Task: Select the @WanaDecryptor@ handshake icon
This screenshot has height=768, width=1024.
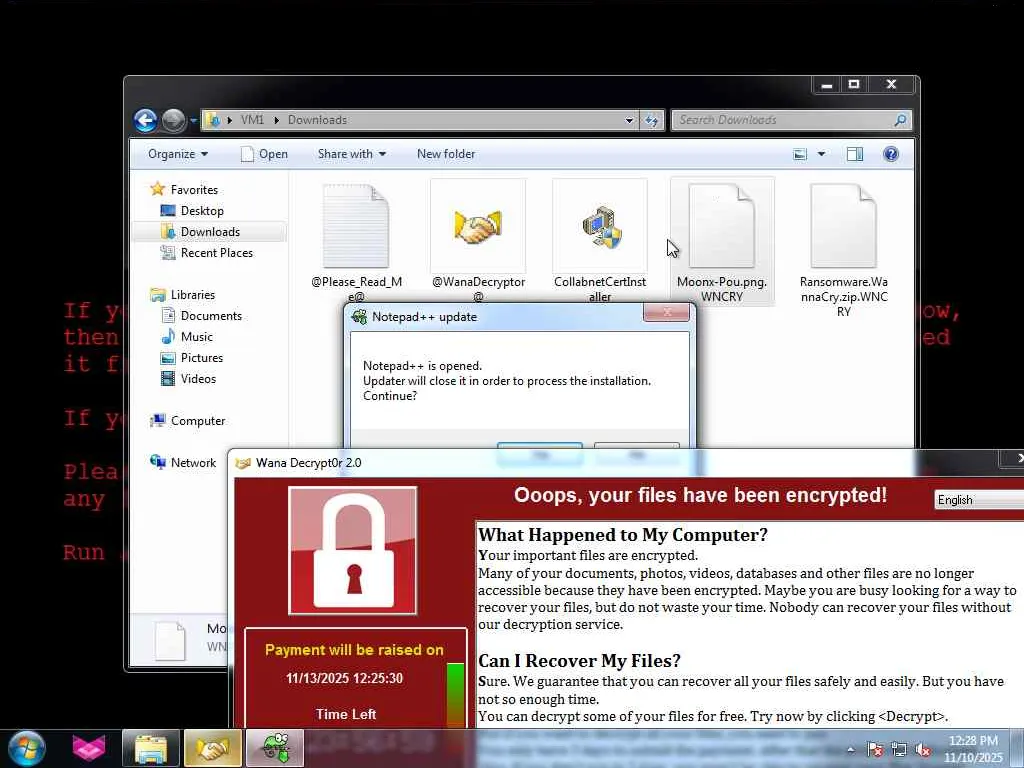Action: 478,226
